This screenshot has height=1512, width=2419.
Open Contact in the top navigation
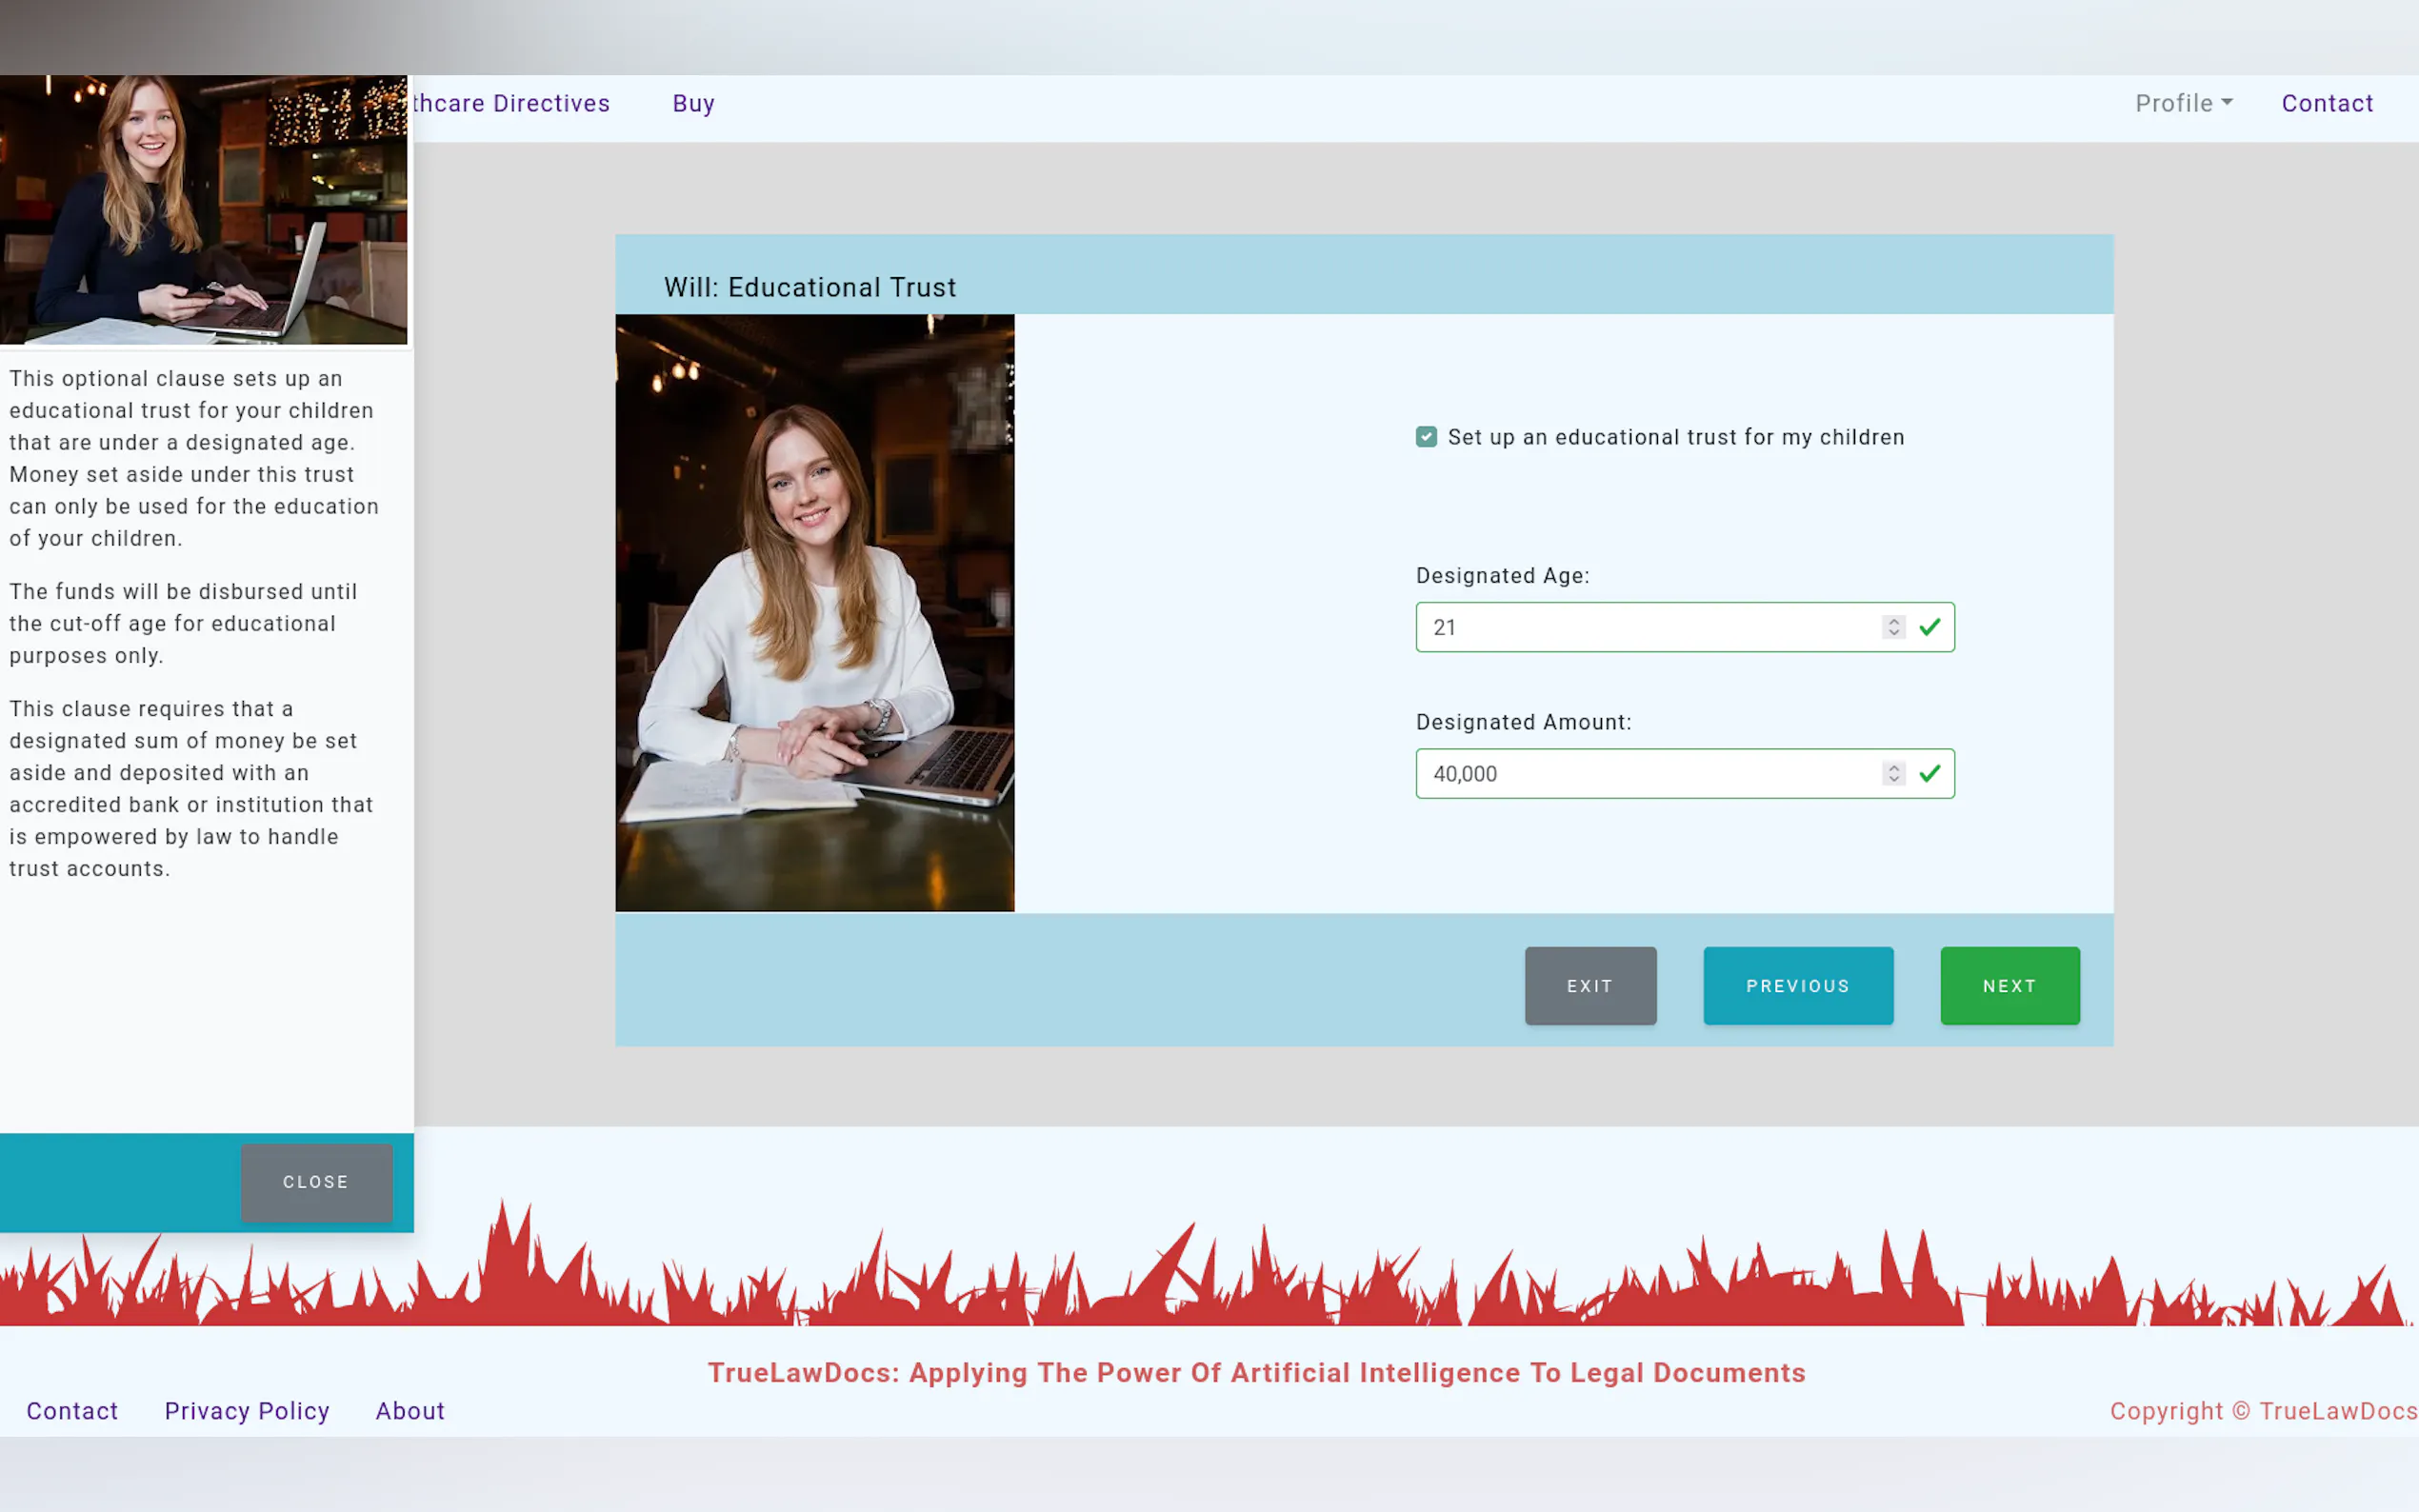(x=2326, y=103)
